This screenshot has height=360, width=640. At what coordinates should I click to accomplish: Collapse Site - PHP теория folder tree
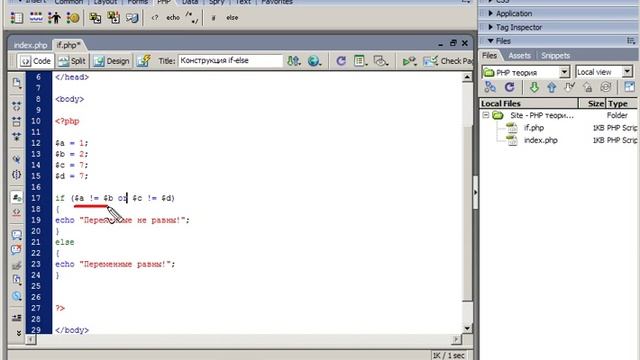pyautogui.click(x=485, y=115)
